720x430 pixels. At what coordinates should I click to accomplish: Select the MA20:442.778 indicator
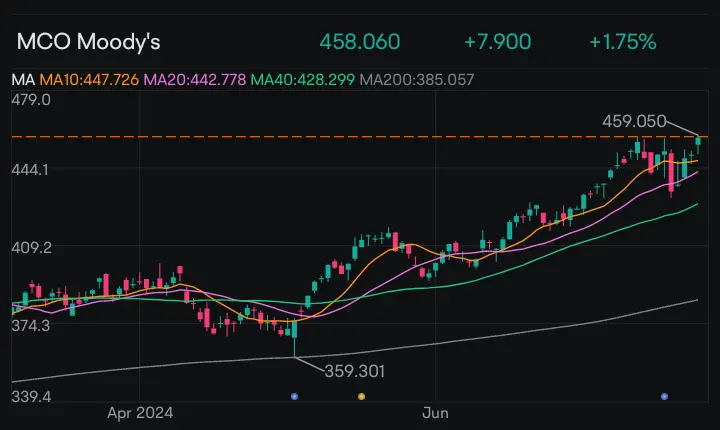195,79
